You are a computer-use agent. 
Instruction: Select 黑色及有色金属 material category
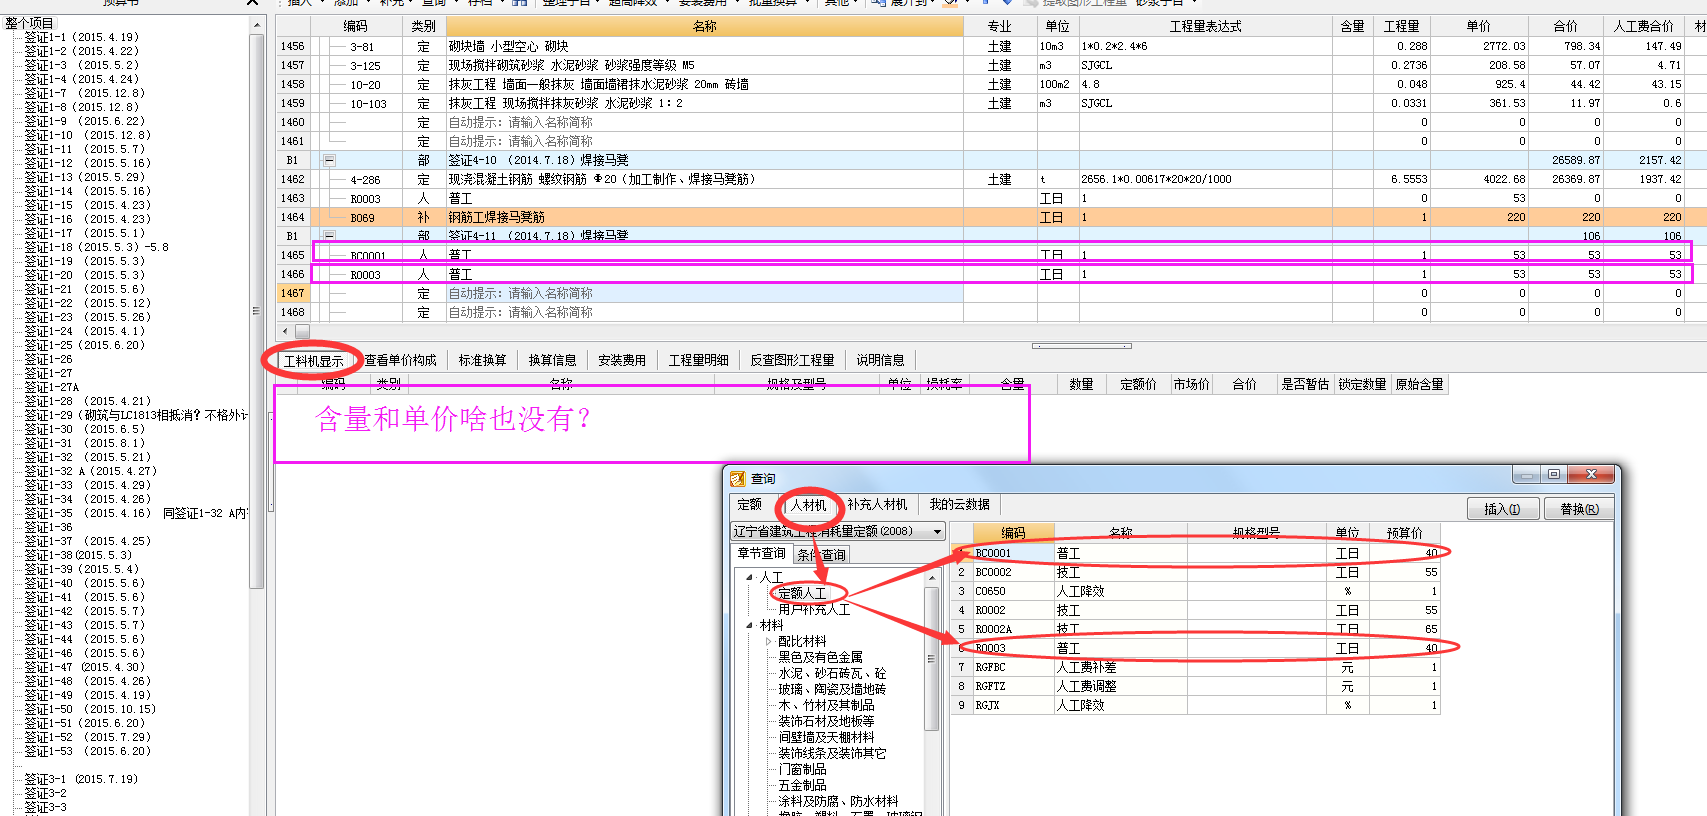[820, 657]
